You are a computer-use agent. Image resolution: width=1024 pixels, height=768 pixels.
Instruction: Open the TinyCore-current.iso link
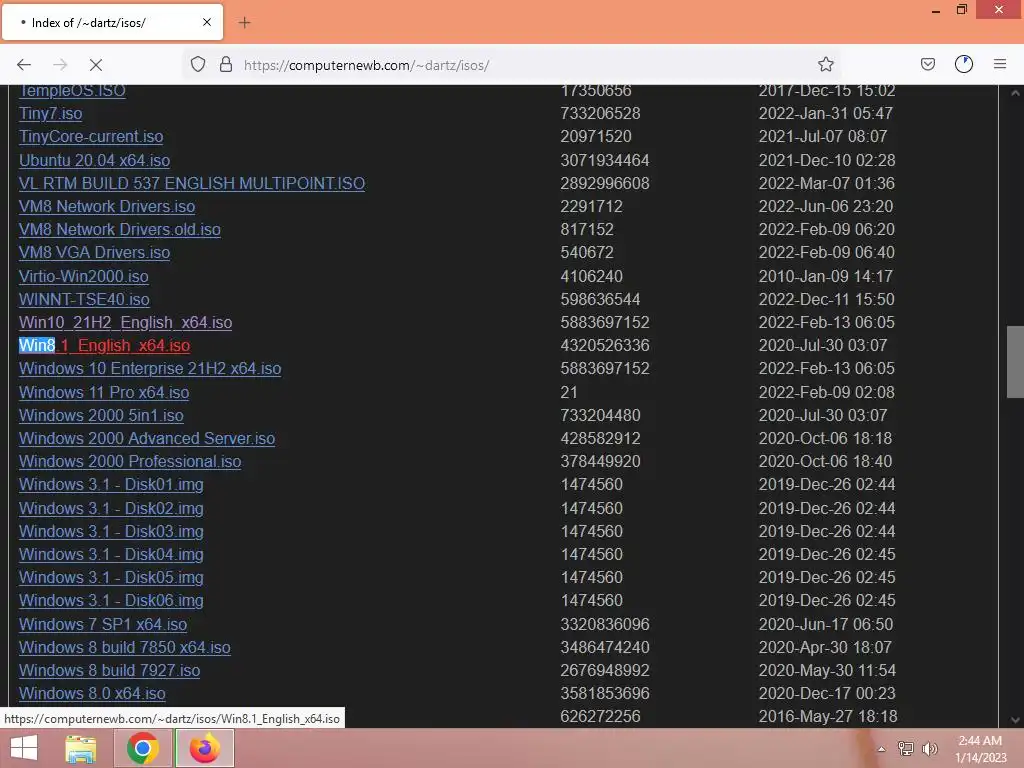[x=91, y=136]
